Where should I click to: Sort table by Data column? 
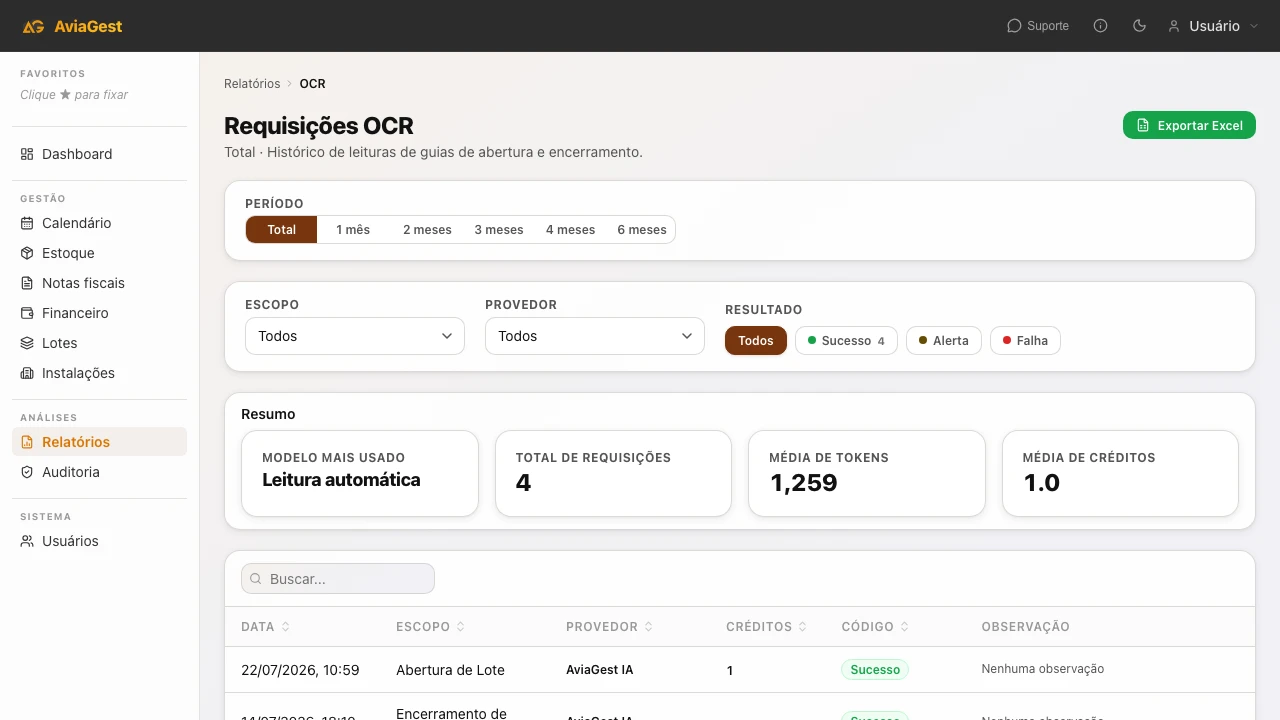click(x=266, y=627)
